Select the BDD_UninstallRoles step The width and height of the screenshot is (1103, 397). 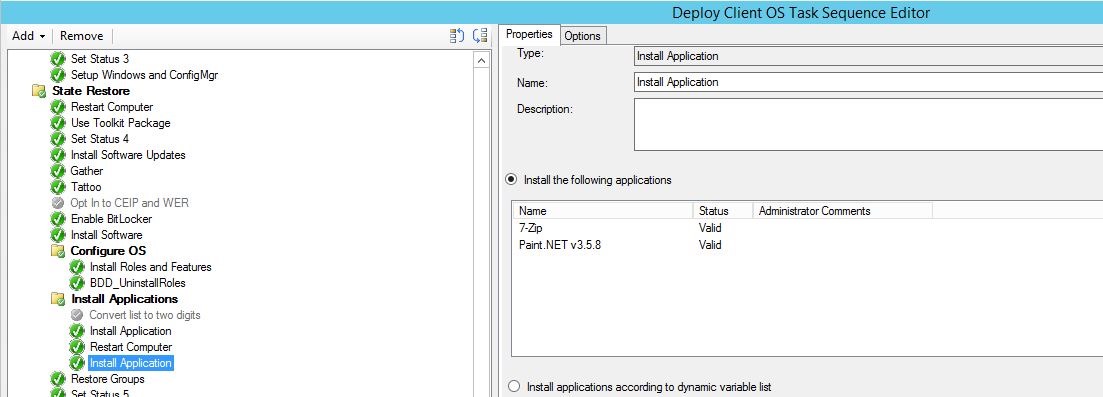137,283
